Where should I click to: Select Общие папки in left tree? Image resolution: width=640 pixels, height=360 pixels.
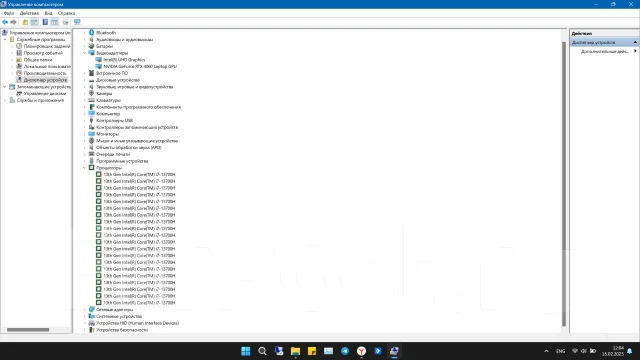tap(38, 60)
